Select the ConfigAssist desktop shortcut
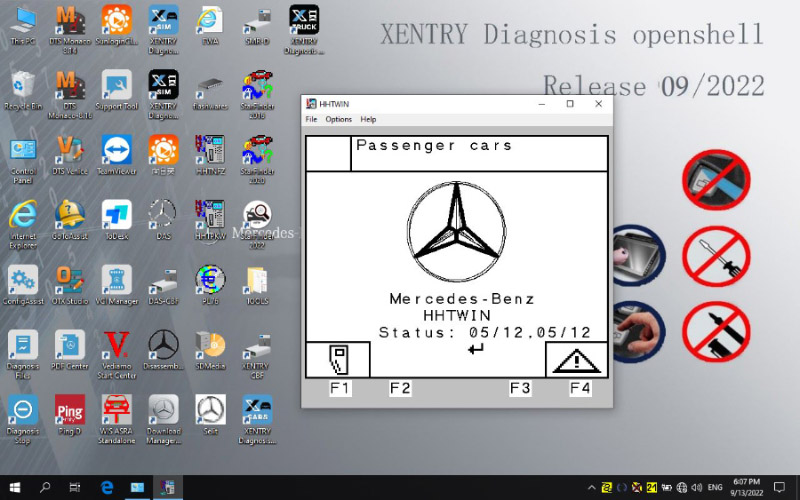Image resolution: width=800 pixels, height=500 pixels. 23,285
